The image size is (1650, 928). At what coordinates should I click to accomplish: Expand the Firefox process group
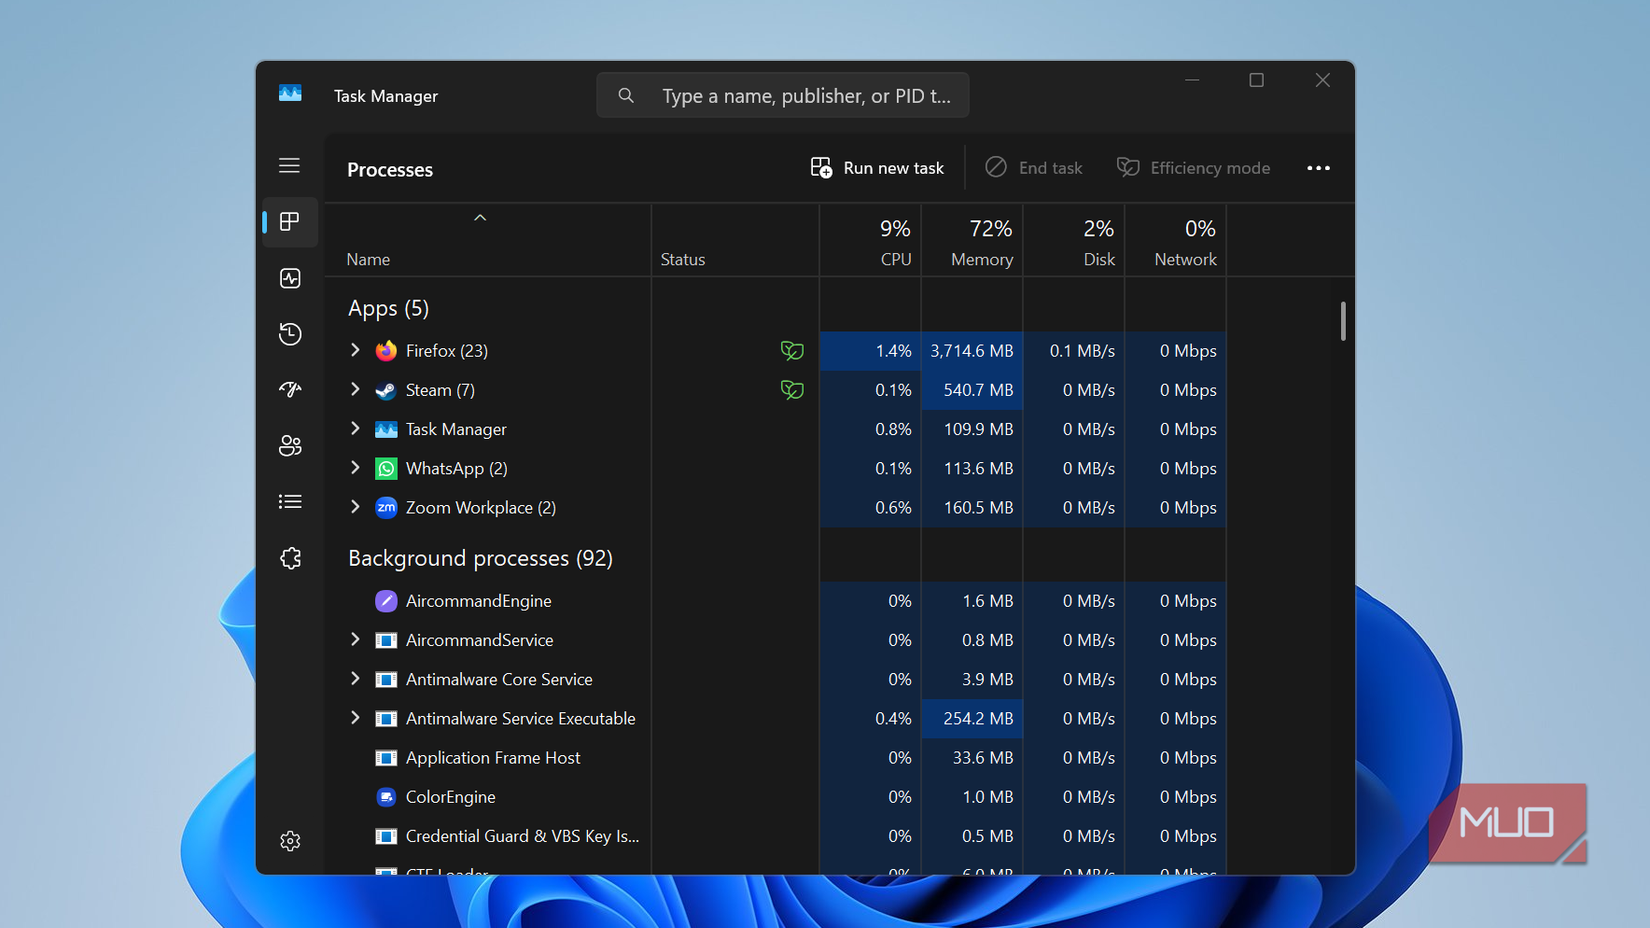tap(355, 350)
